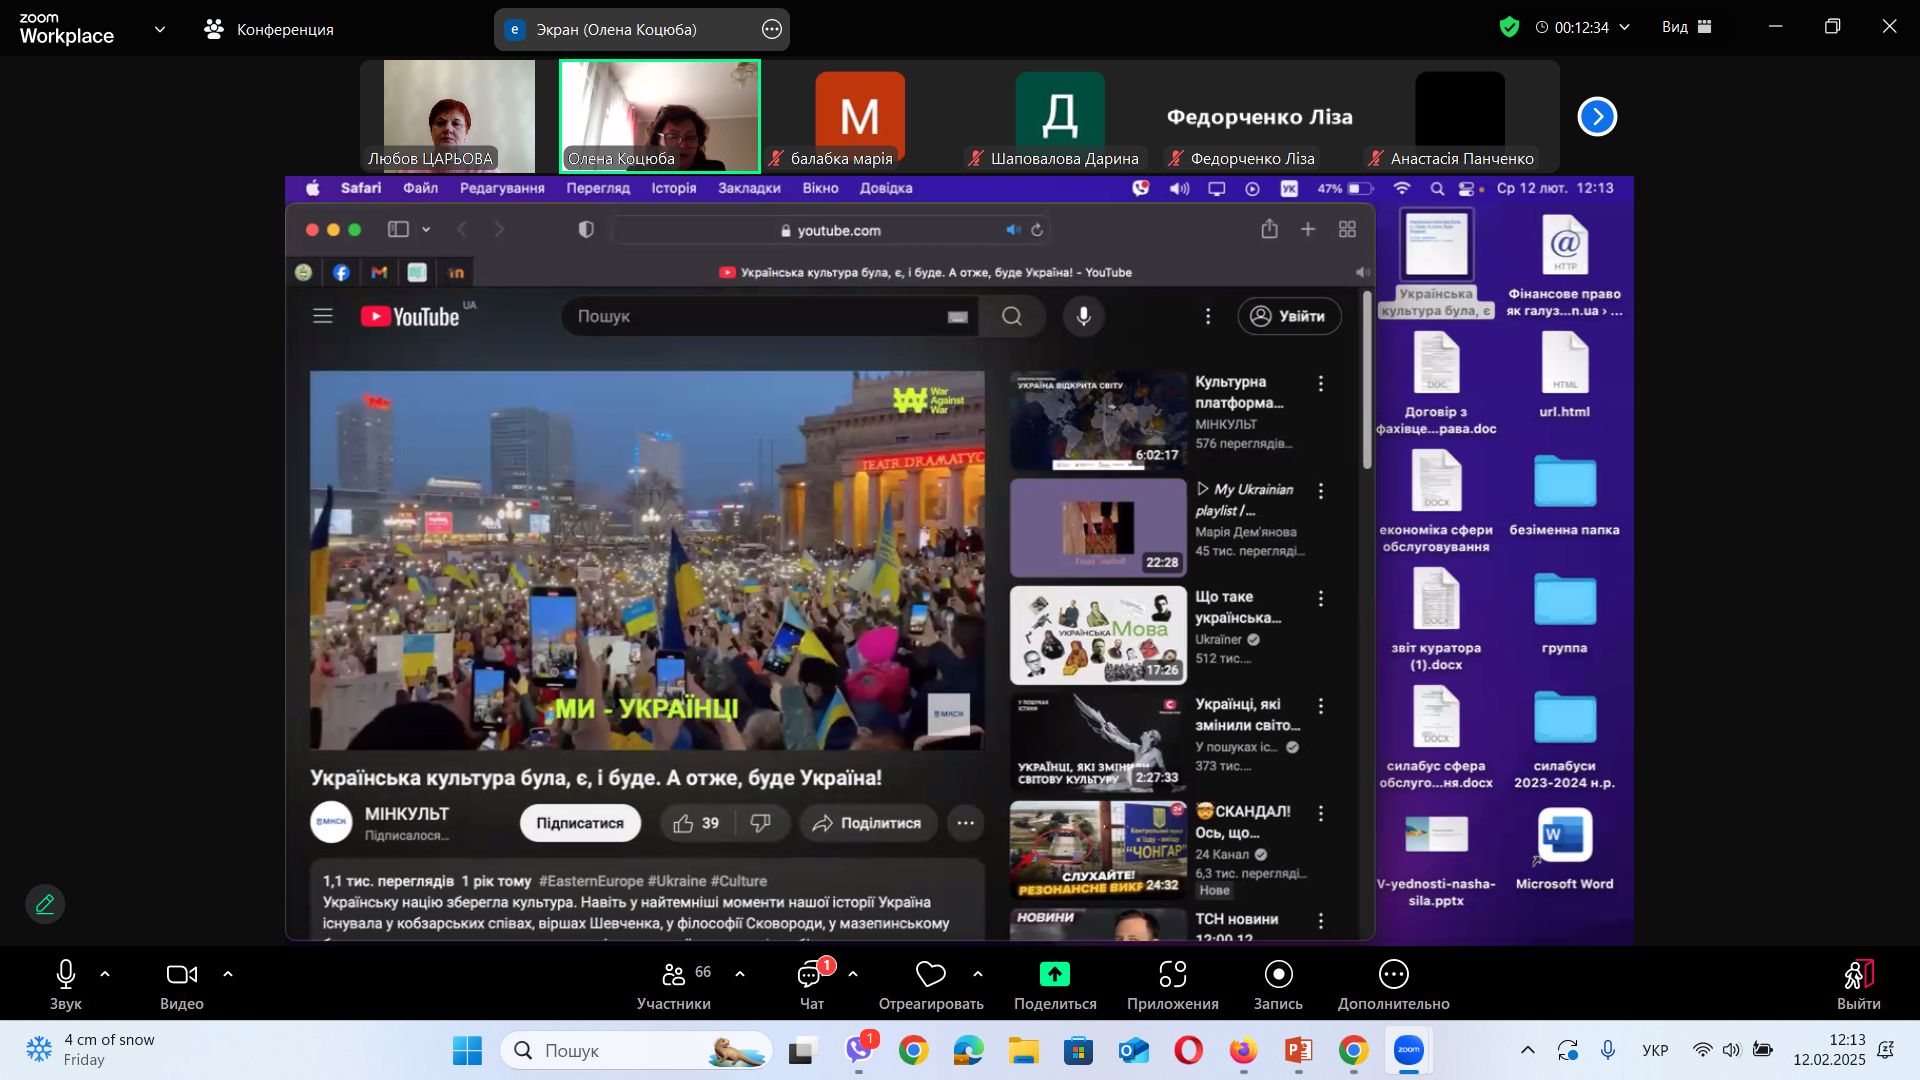This screenshot has width=1920, height=1080.
Task: Open the Zoom Apps panel (Приложения)
Action: tap(1172, 974)
